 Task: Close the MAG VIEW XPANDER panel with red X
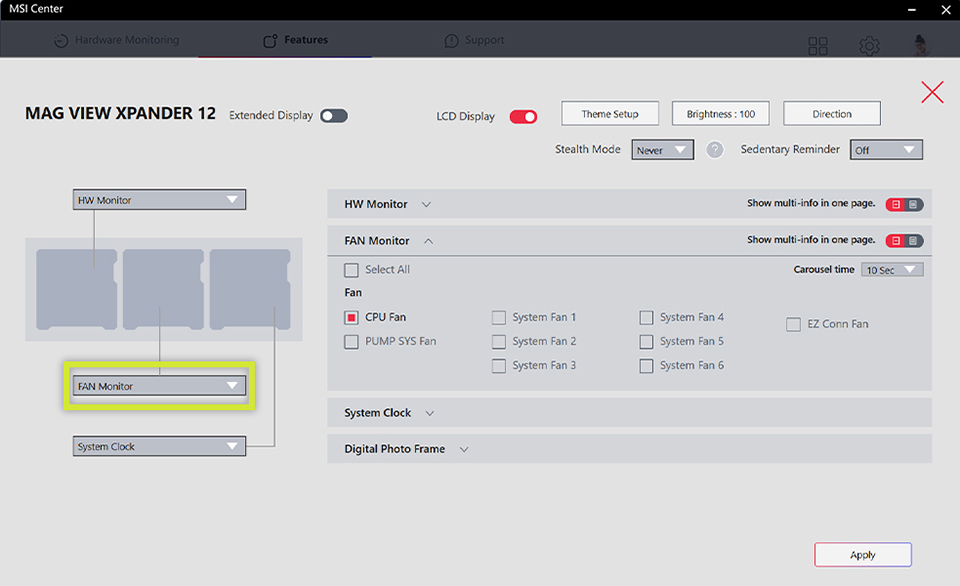tap(932, 92)
